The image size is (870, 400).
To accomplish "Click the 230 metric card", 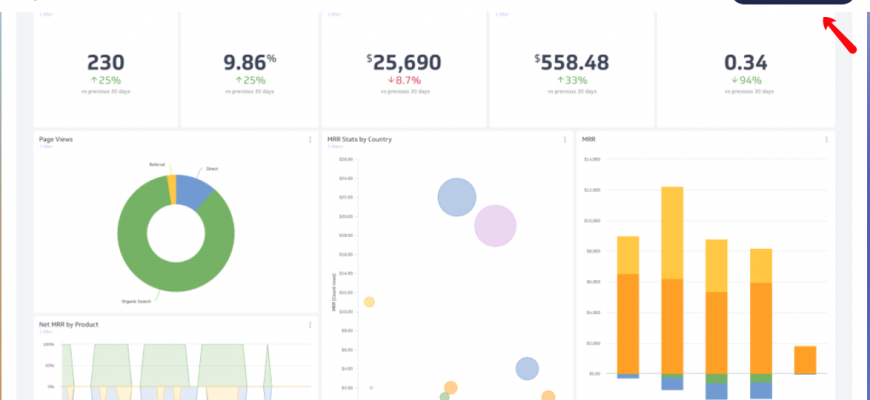I will (105, 70).
